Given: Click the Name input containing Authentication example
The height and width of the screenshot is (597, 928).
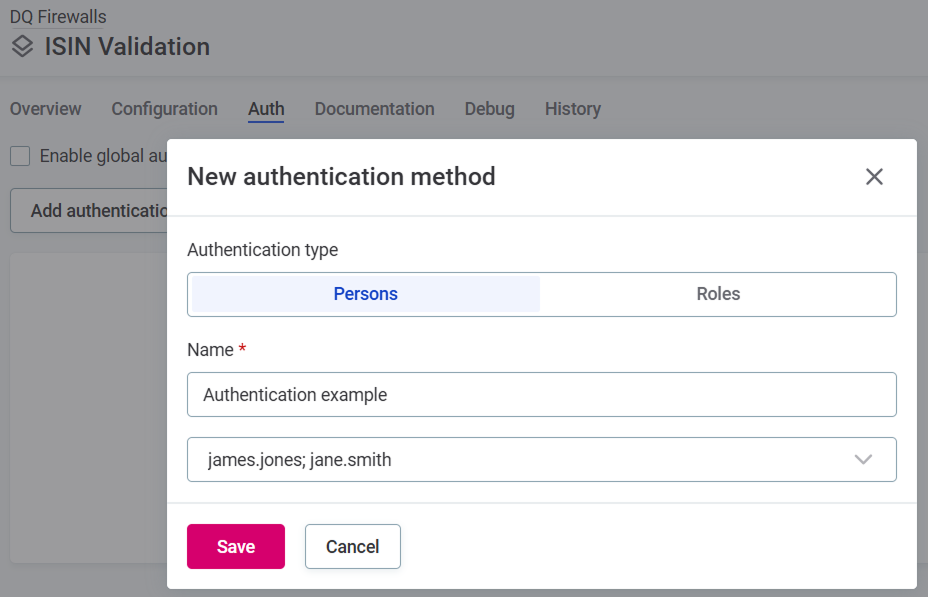Looking at the screenshot, I should pos(542,394).
